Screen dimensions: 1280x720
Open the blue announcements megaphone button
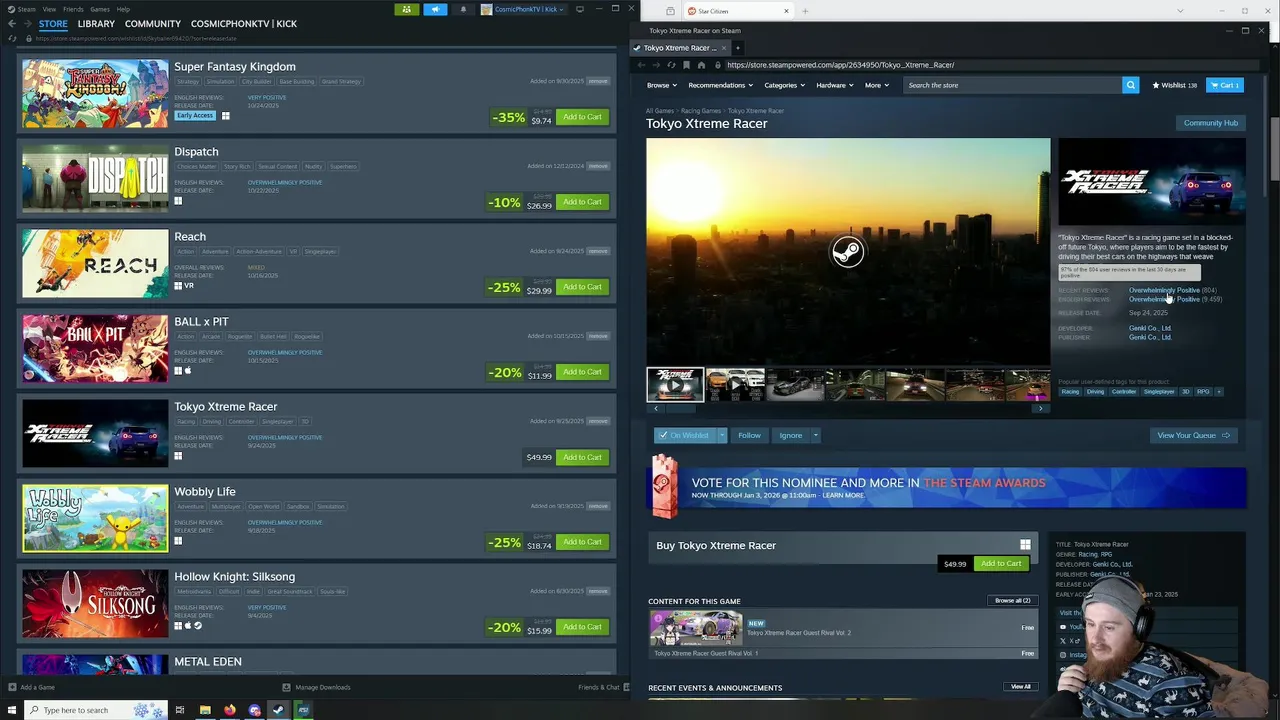pyautogui.click(x=435, y=9)
